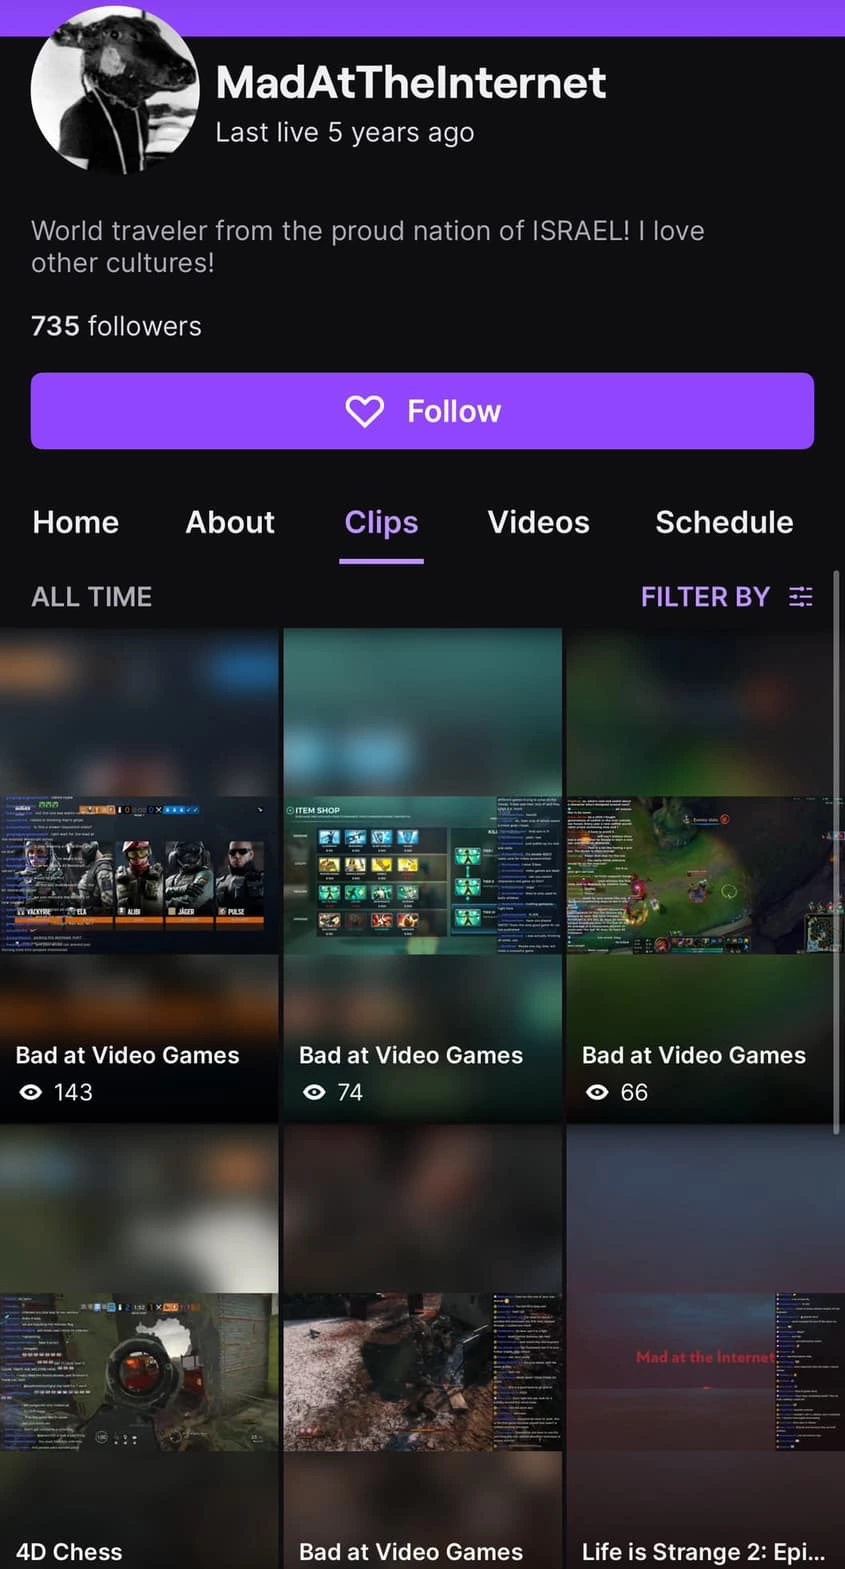
Task: Play the Rainbow Six operators clip thumbnail
Action: (139, 875)
